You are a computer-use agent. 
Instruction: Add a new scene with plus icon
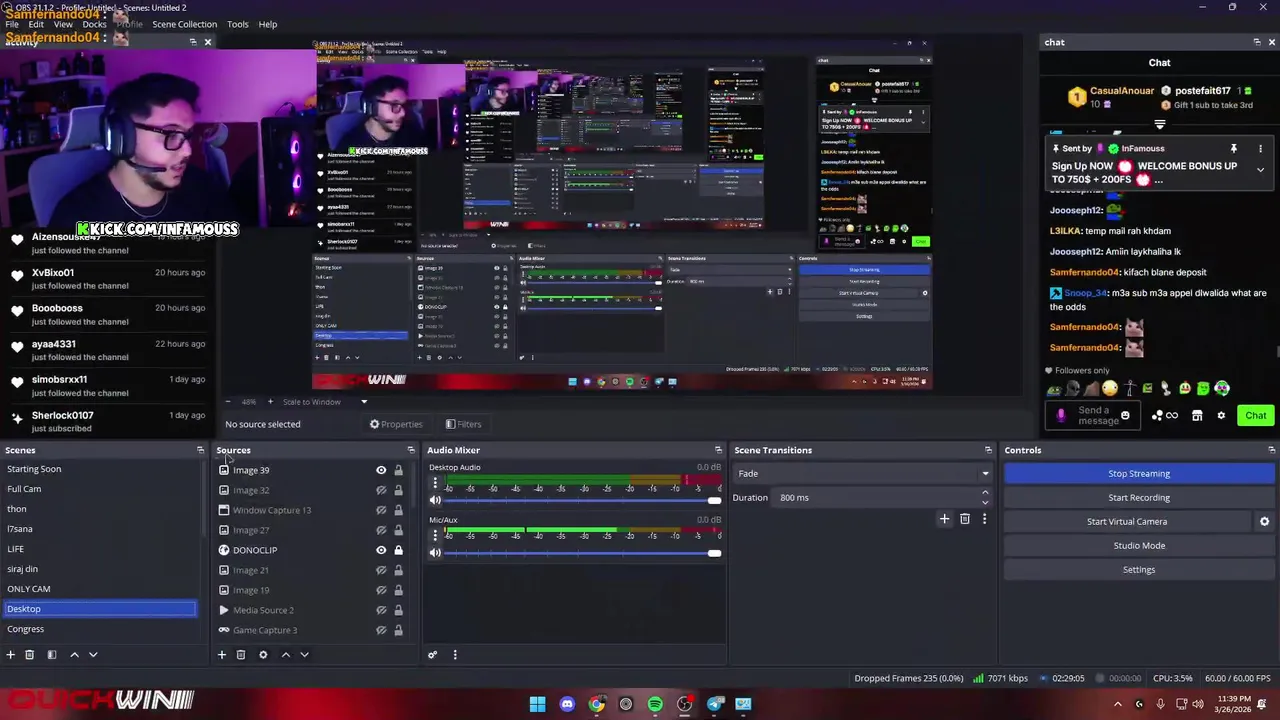coord(10,655)
